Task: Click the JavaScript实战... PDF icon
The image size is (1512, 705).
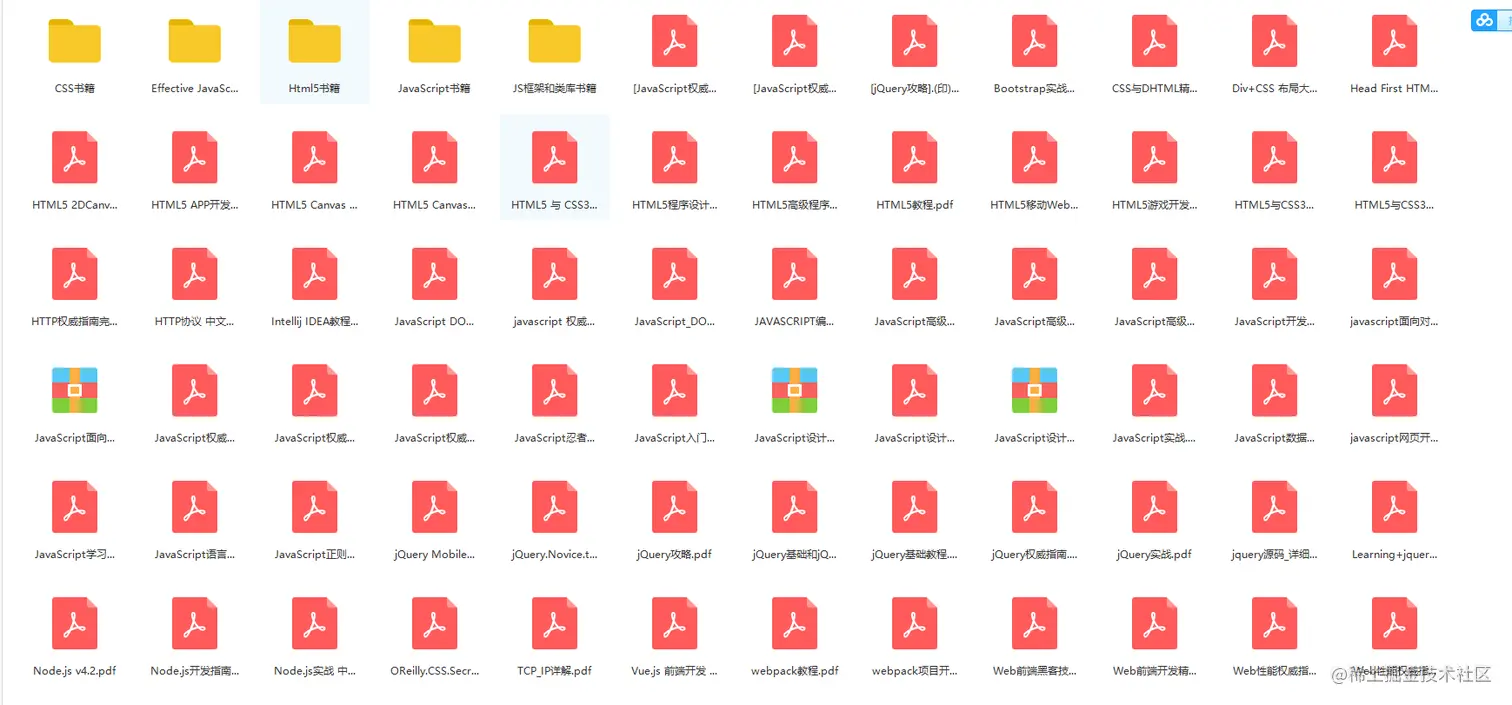Action: (x=1155, y=391)
